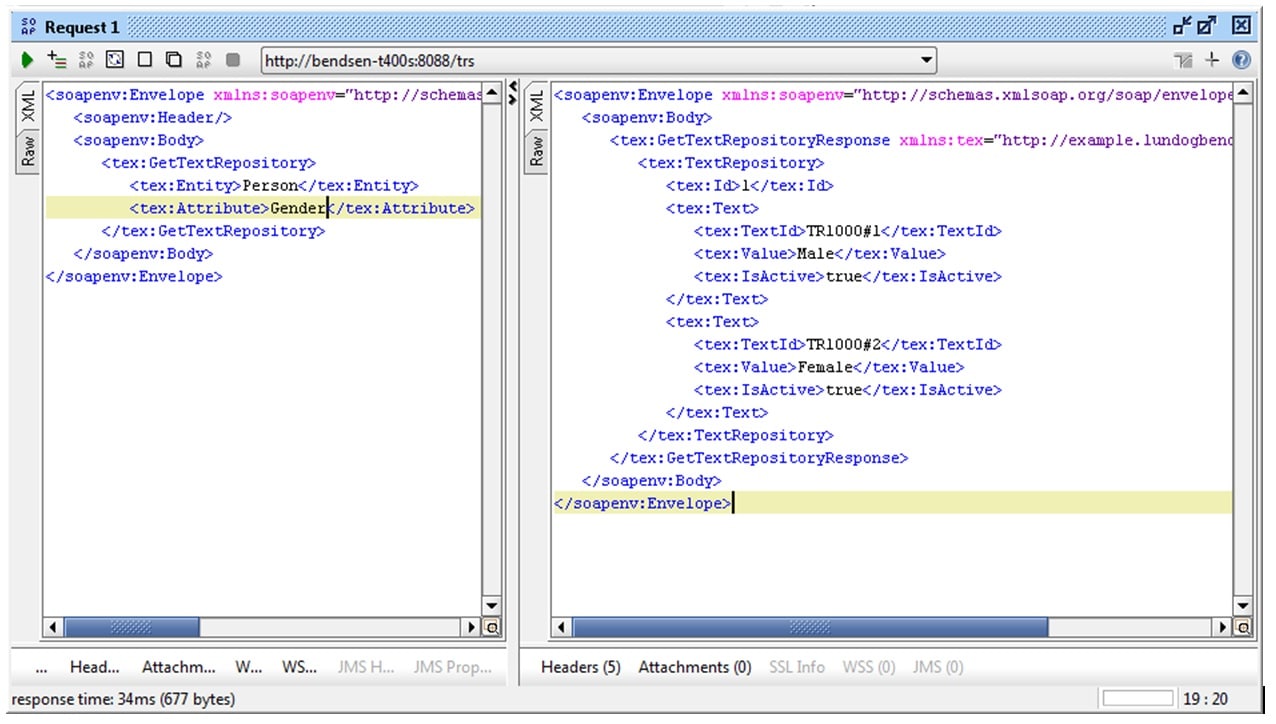1276x724 pixels.
Task: Click the tab-layout icon in the top-right toolbar
Action: (x=1184, y=61)
